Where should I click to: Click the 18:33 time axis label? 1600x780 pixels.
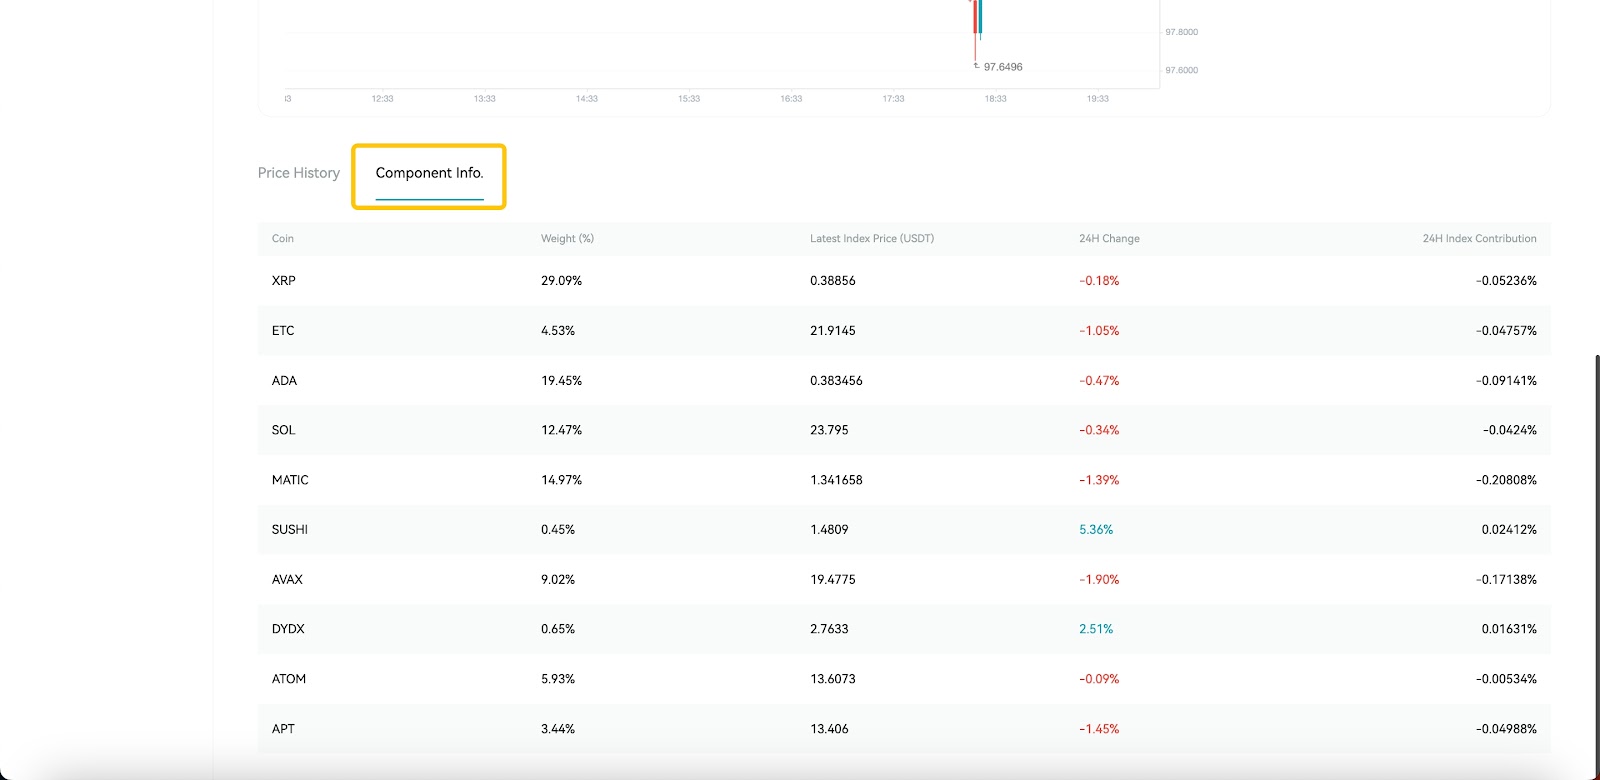995,99
